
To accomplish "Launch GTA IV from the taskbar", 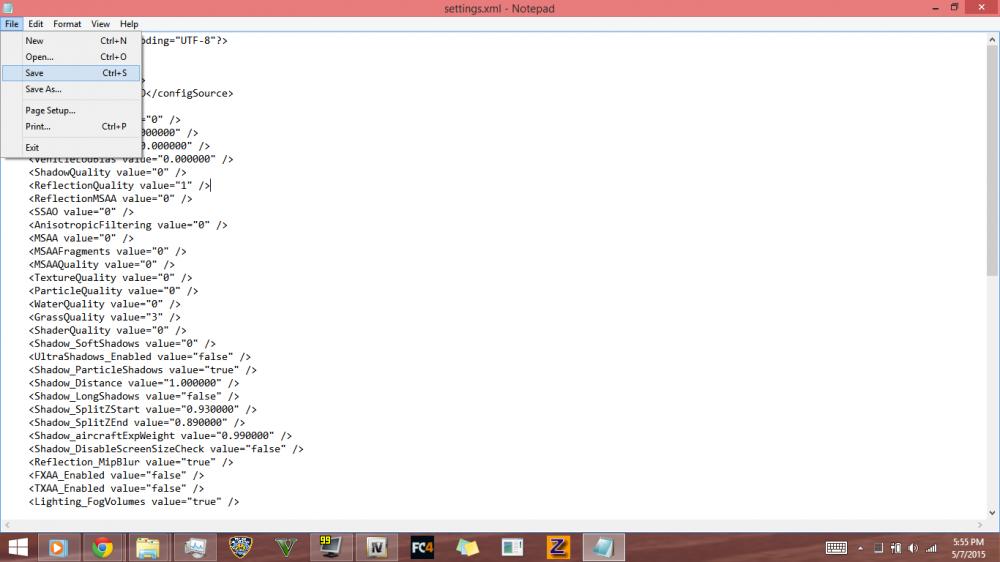I will pos(377,547).
